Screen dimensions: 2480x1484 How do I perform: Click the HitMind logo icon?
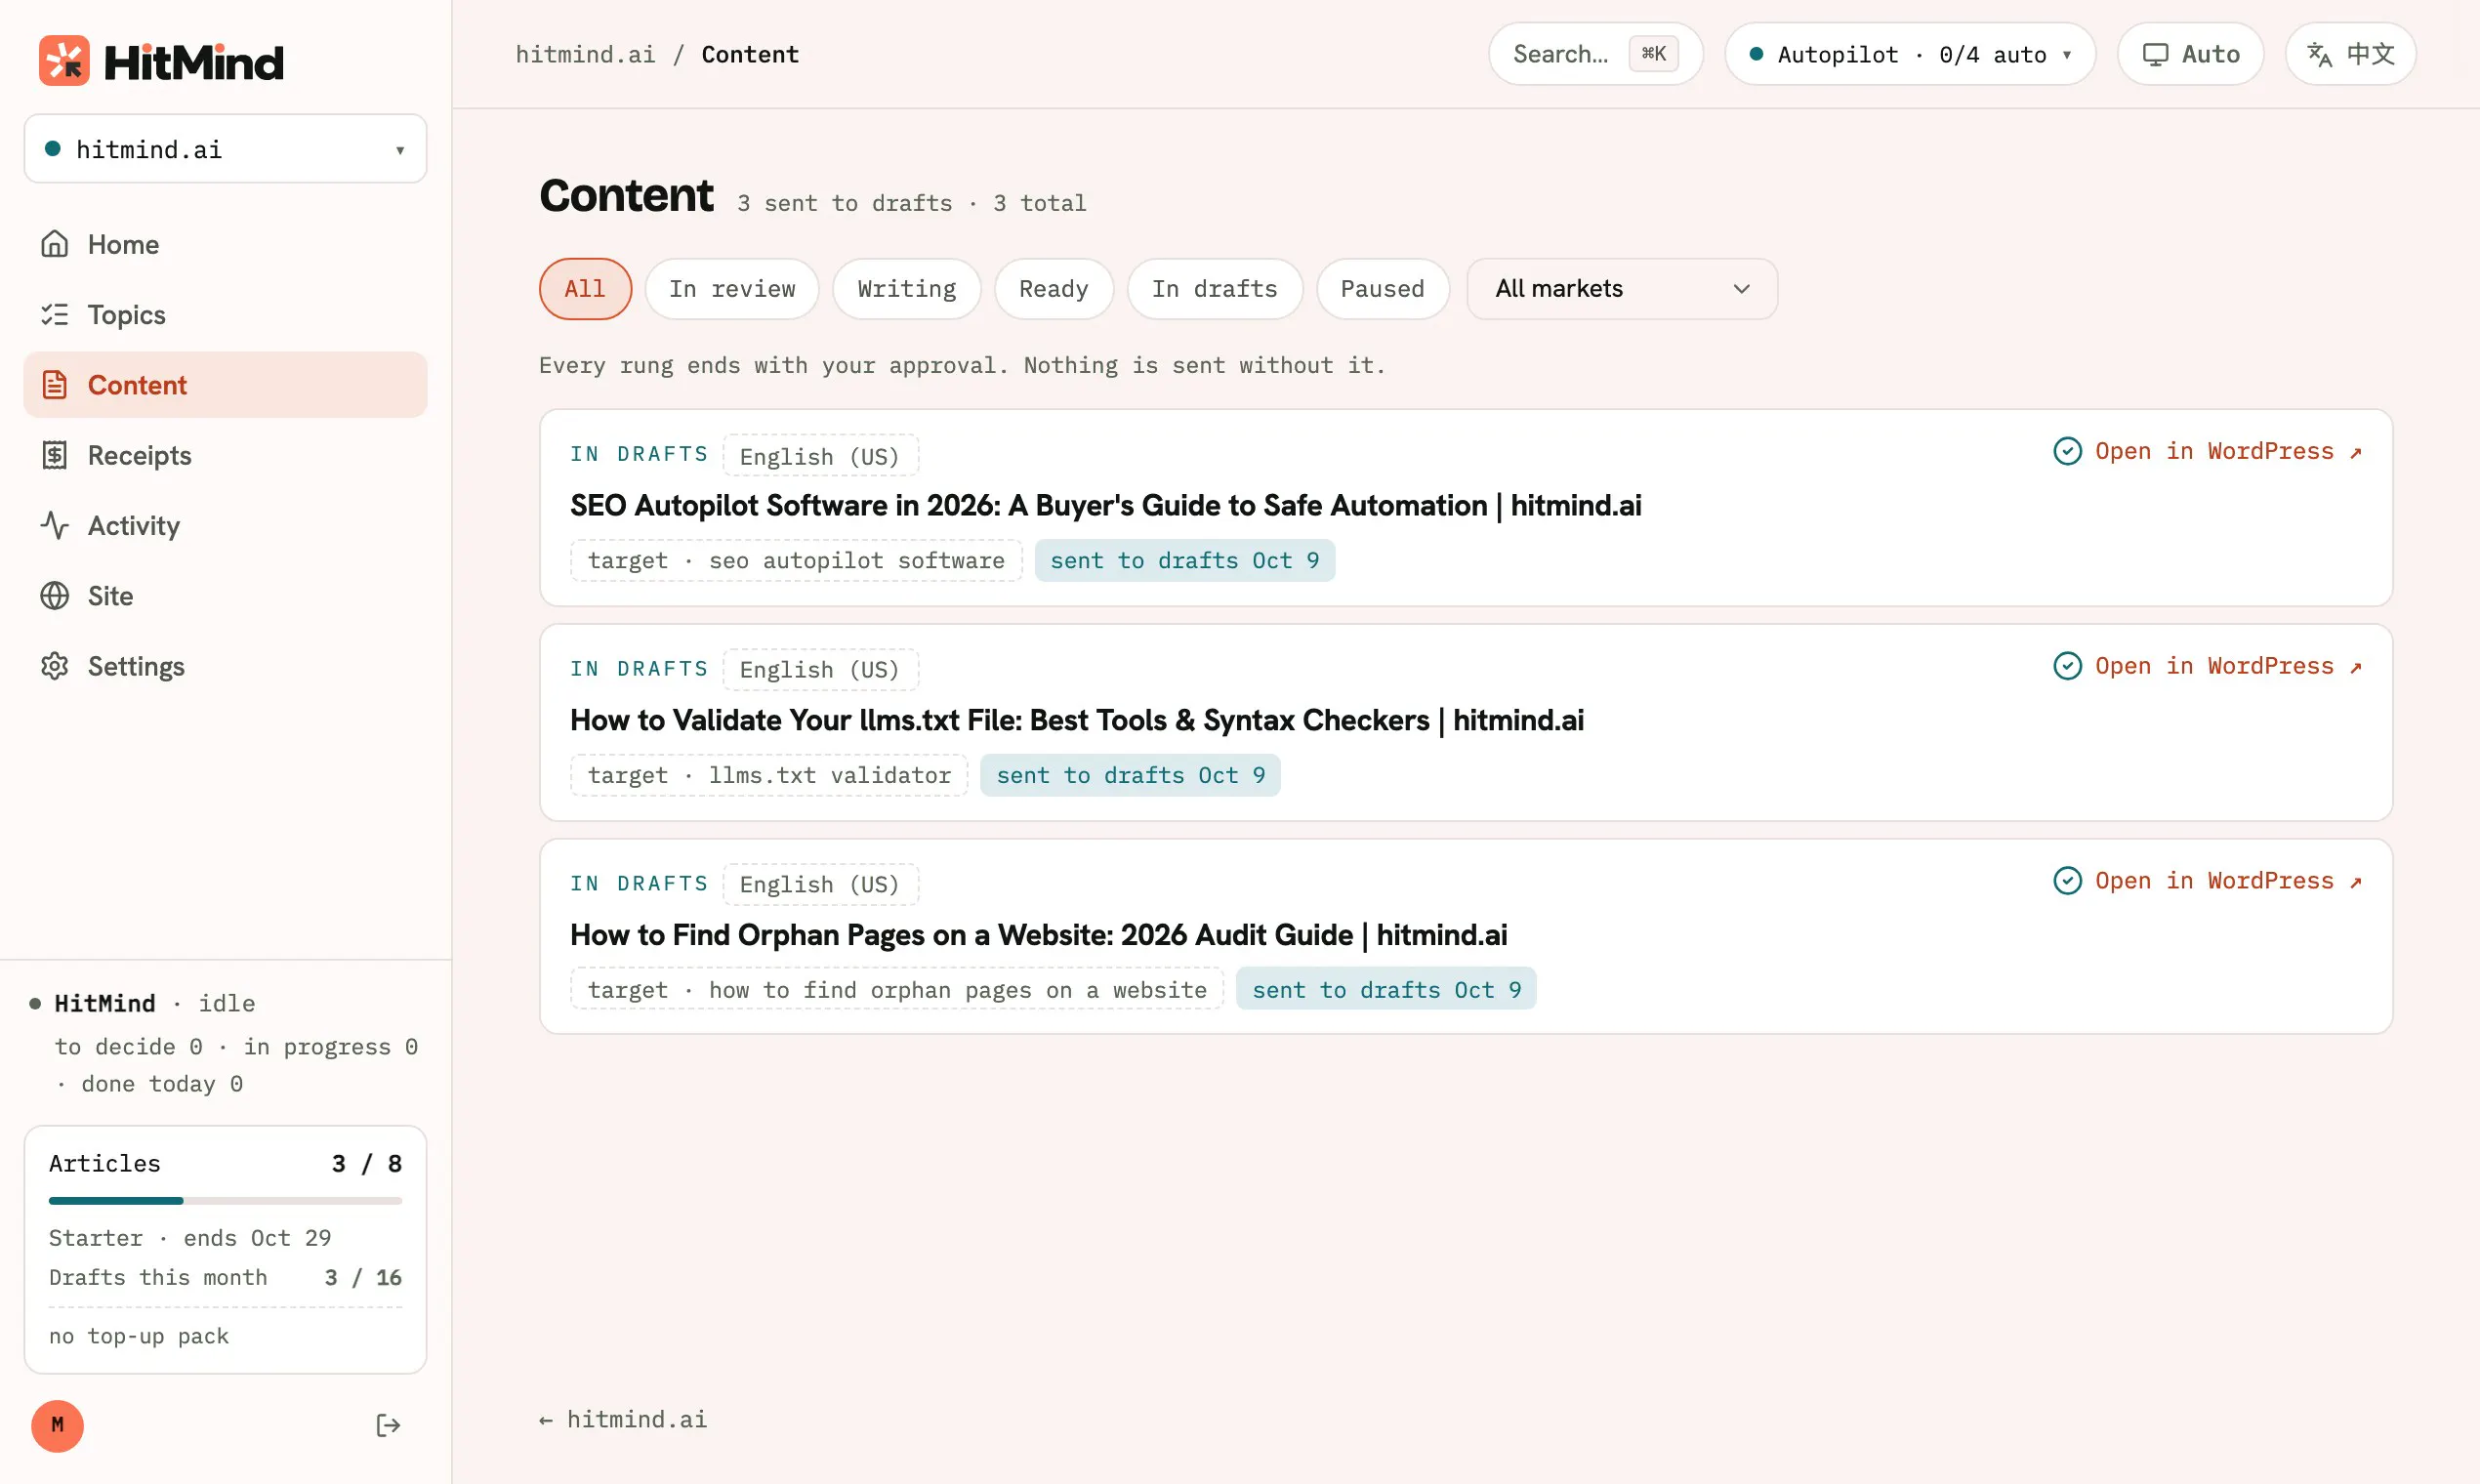point(64,61)
